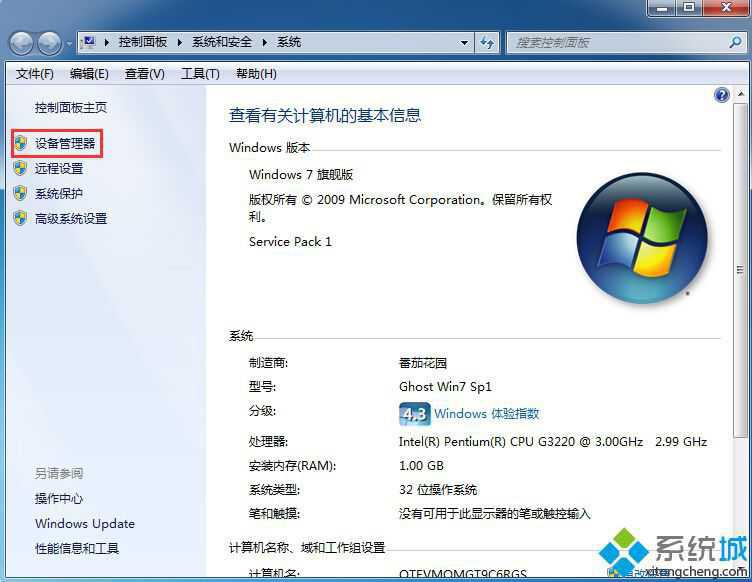The image size is (752, 582).
Task: Open the 文件(F) menu
Action: point(35,74)
